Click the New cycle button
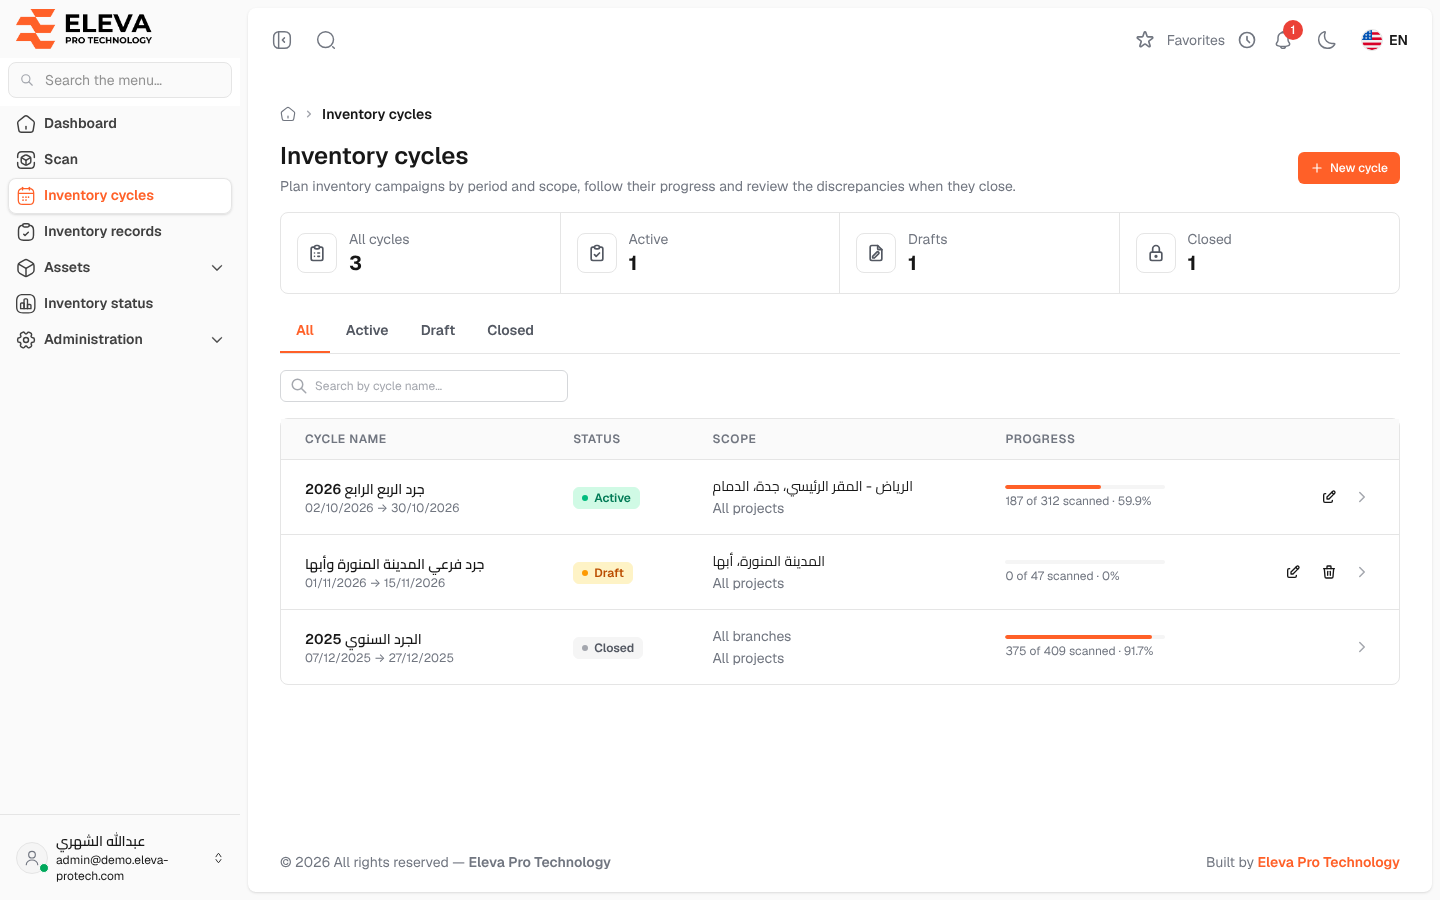 [1349, 168]
